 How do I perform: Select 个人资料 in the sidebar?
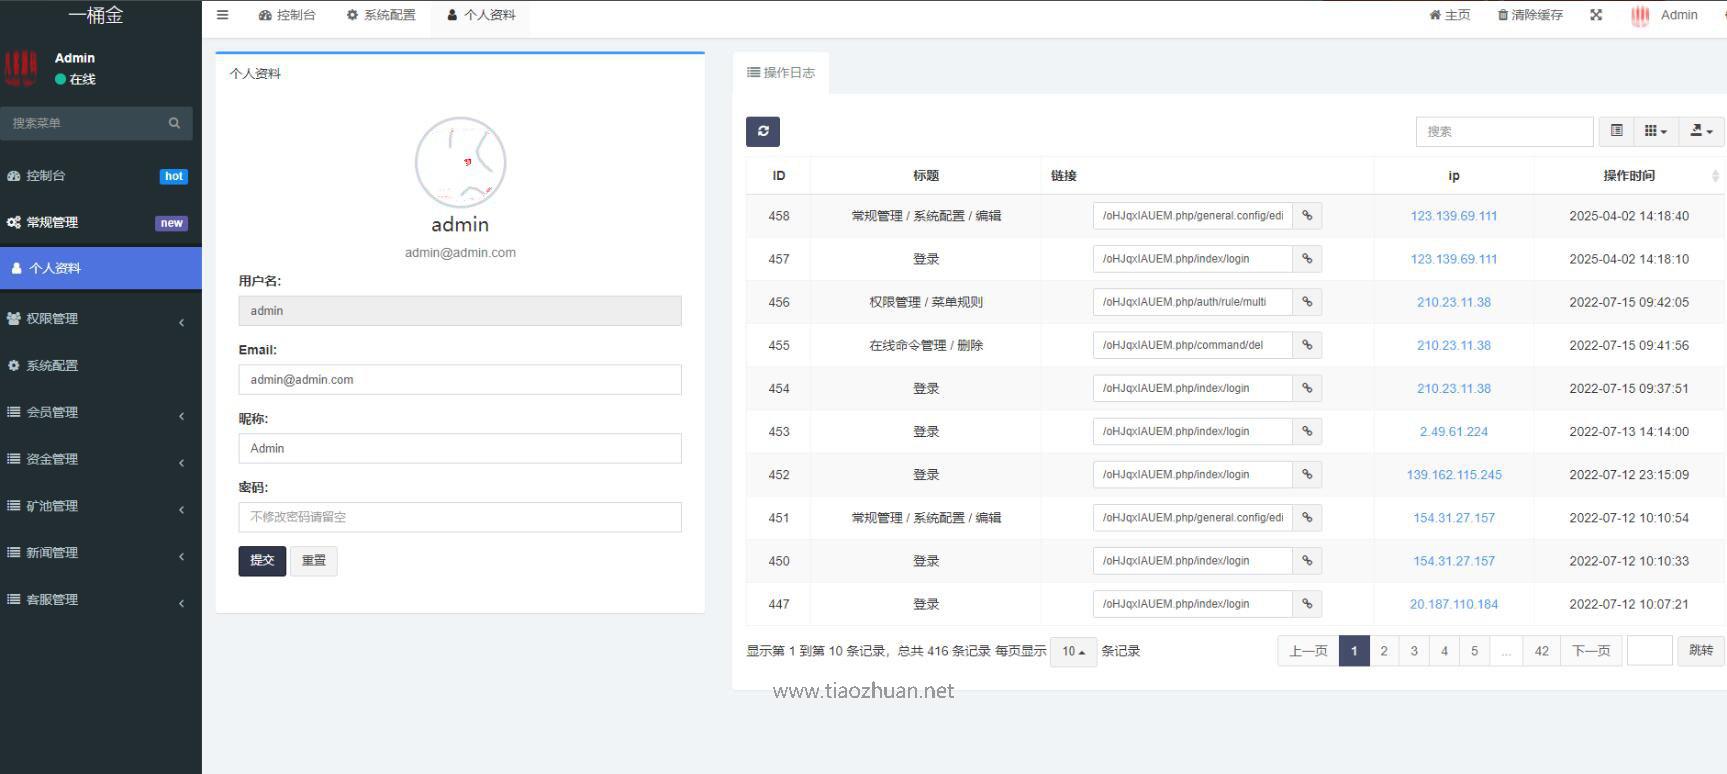coord(101,268)
